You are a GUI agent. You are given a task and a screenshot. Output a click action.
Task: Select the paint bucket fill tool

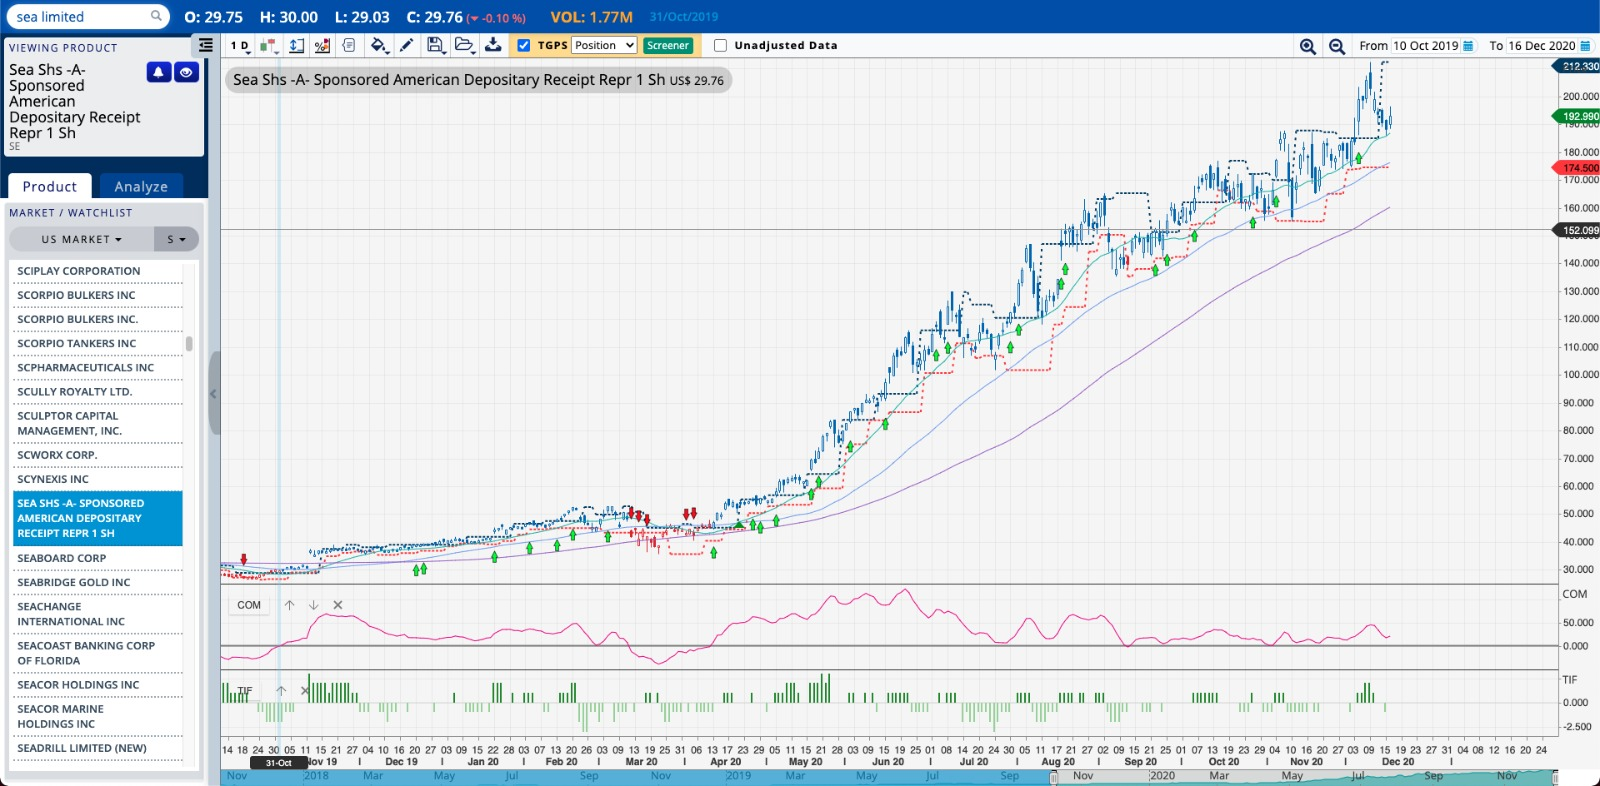378,45
